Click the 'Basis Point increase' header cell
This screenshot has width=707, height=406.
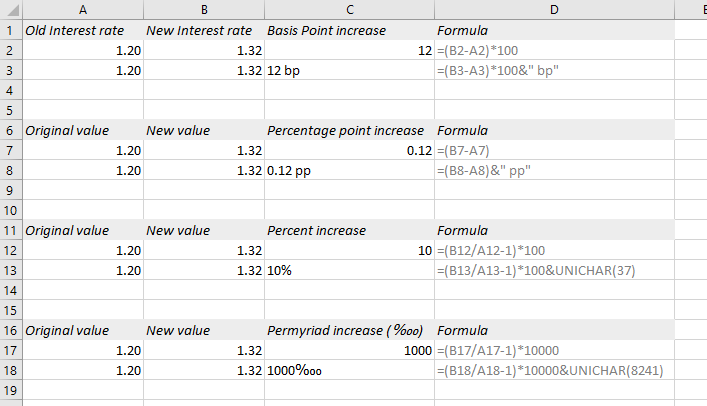(x=349, y=30)
